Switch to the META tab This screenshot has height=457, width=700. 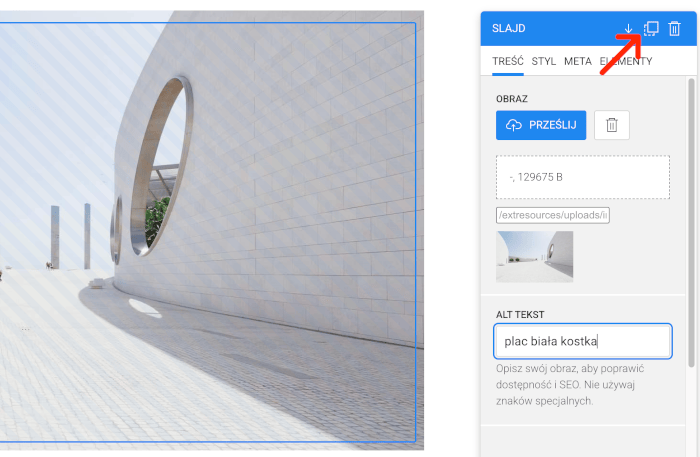pos(577,61)
